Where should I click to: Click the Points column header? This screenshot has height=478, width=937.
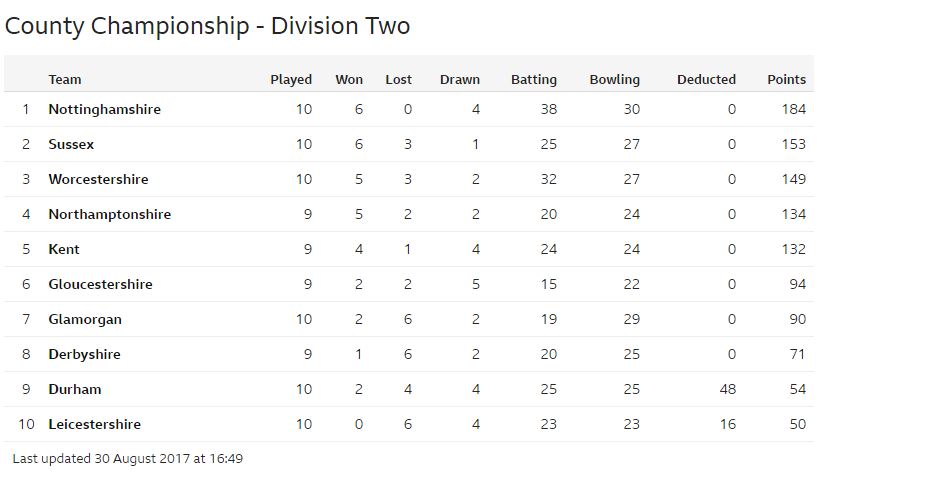pyautogui.click(x=786, y=79)
